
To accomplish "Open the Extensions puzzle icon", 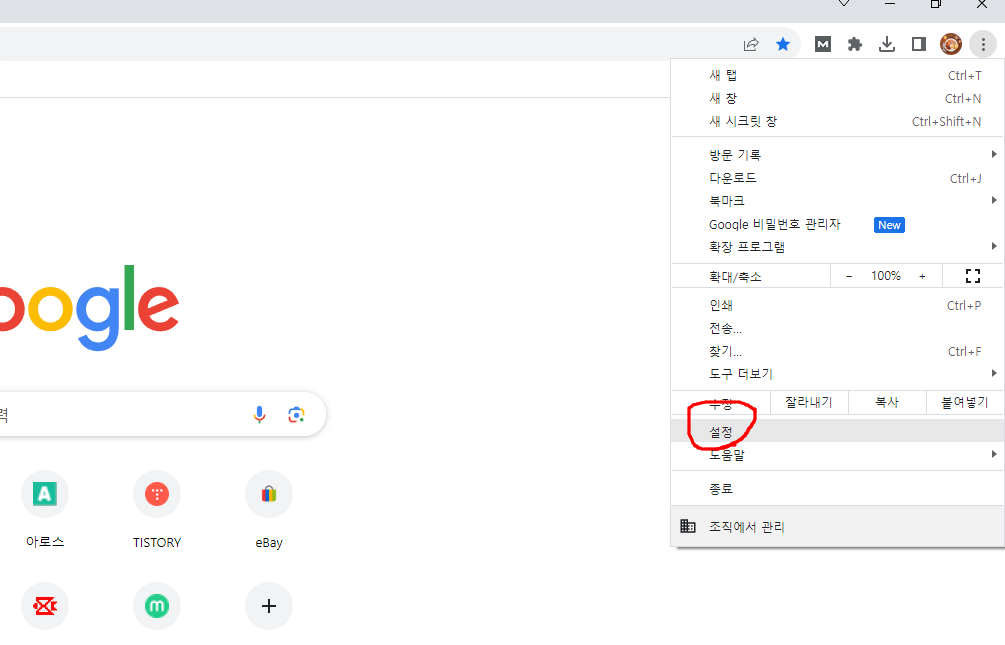I will pyautogui.click(x=855, y=44).
